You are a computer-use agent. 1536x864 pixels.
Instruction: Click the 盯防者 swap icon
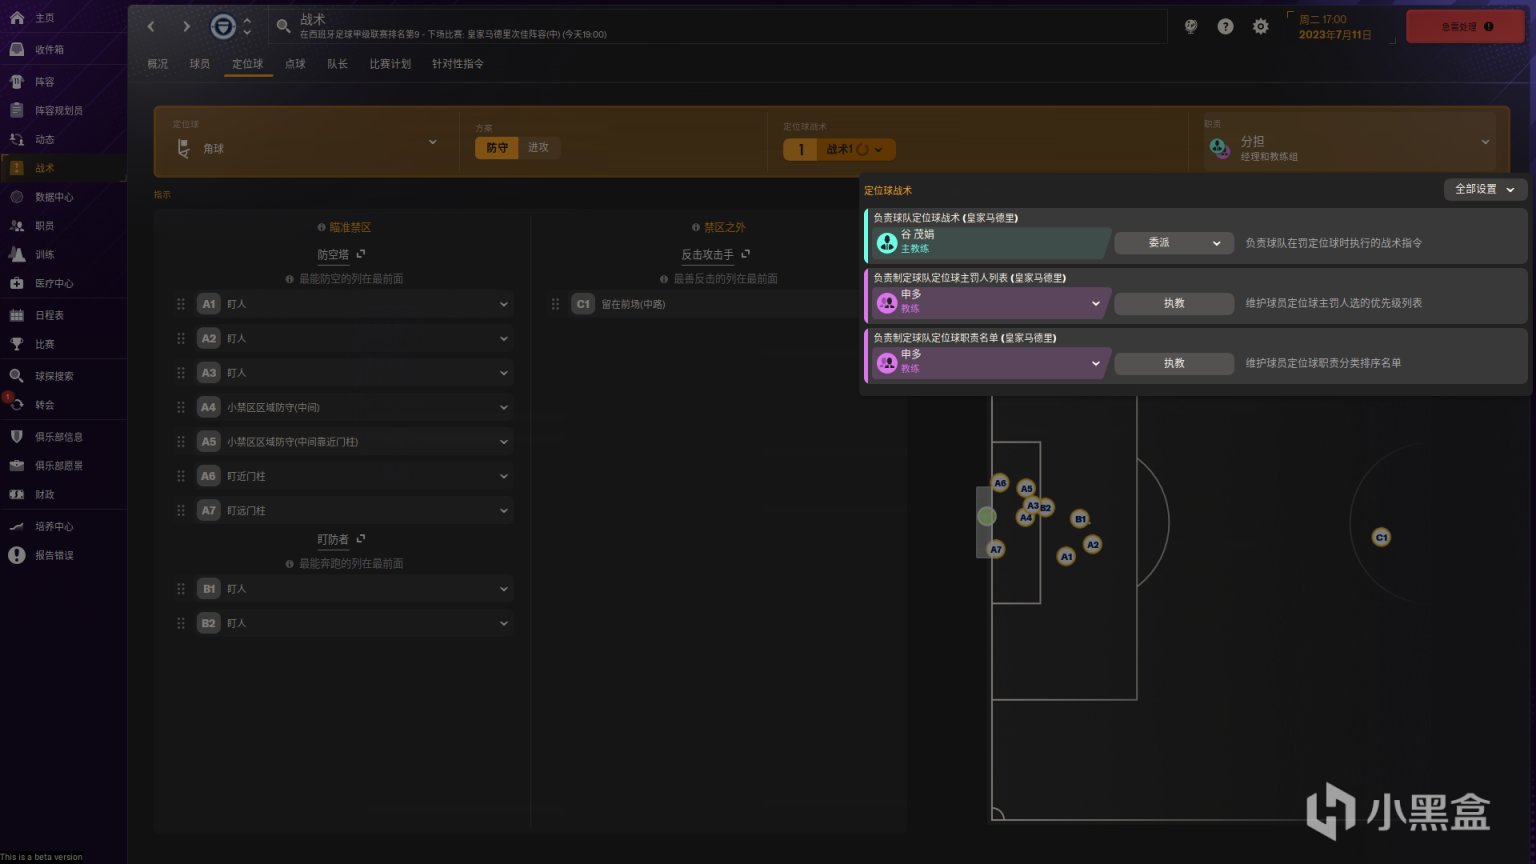coord(361,539)
